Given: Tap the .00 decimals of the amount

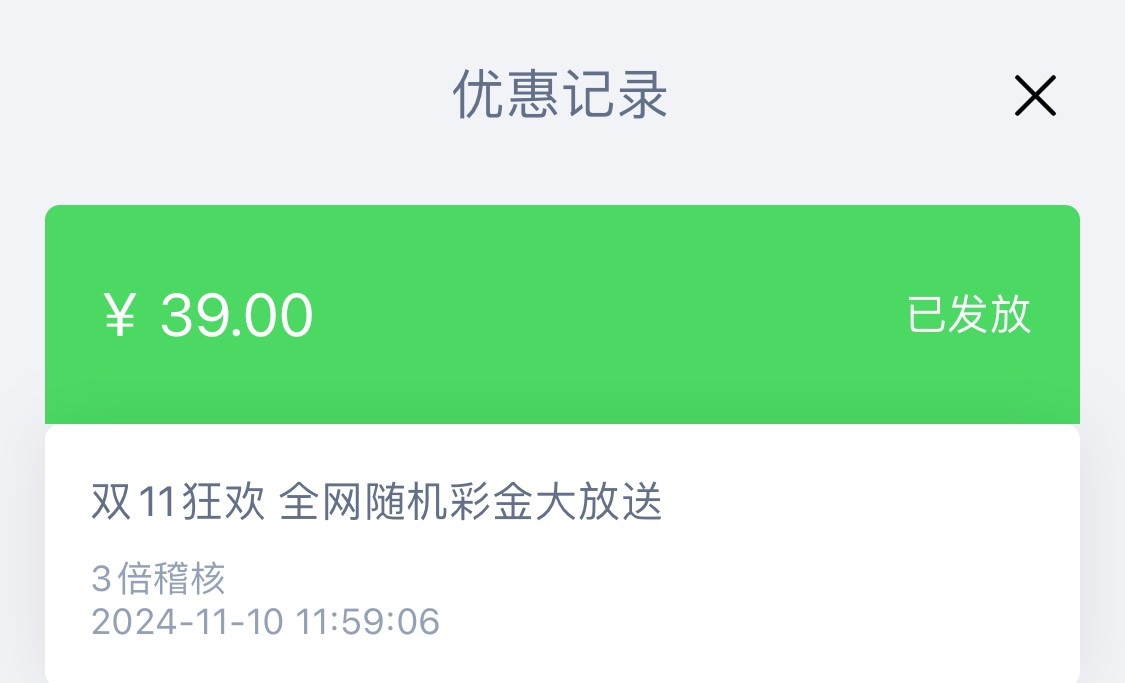Looking at the screenshot, I should 270,315.
